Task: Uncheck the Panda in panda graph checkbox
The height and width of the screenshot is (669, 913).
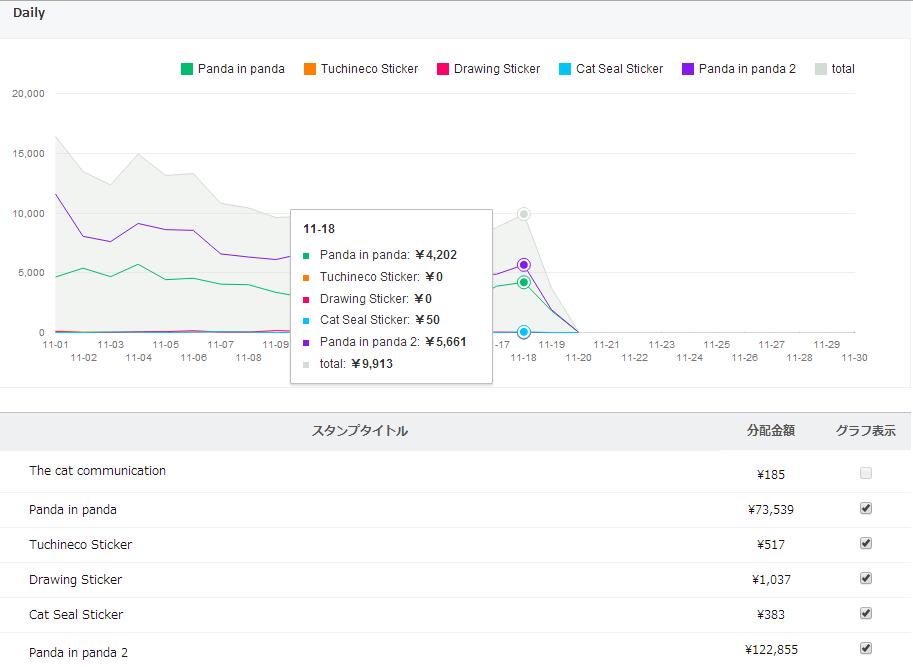Action: [866, 508]
